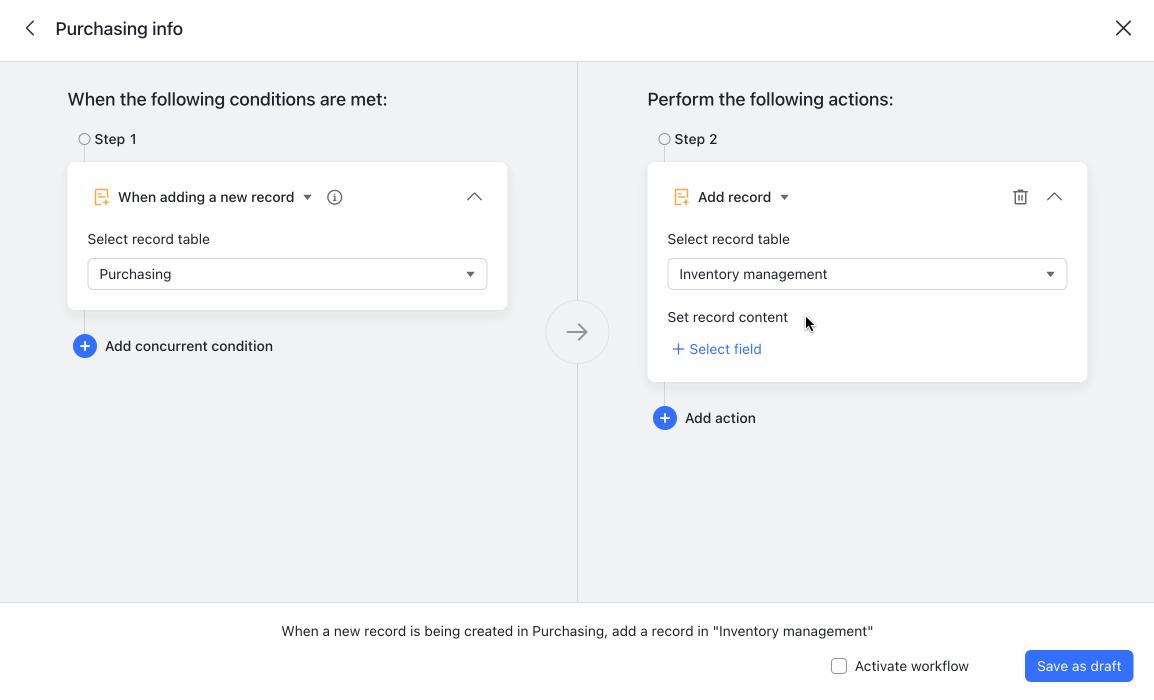Collapse the Step 1 condition card
The height and width of the screenshot is (700, 1154).
475,197
